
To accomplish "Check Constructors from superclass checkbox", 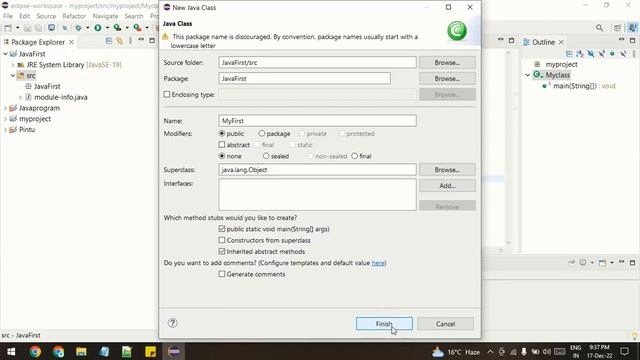I will [222, 240].
